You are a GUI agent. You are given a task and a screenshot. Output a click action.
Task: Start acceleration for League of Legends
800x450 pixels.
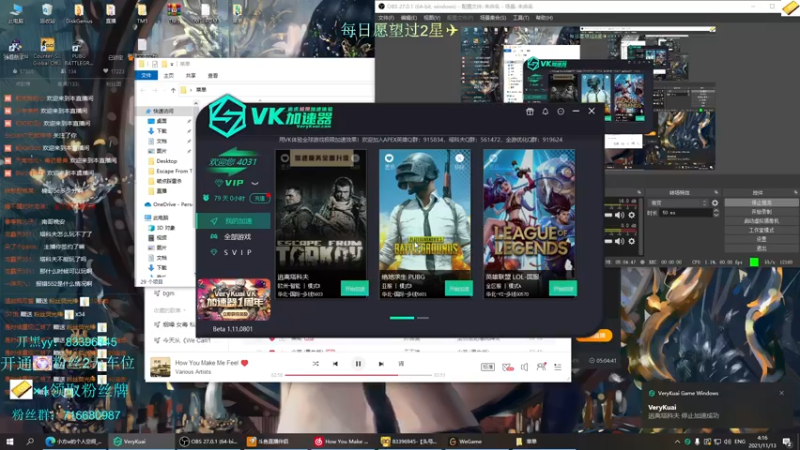563,289
